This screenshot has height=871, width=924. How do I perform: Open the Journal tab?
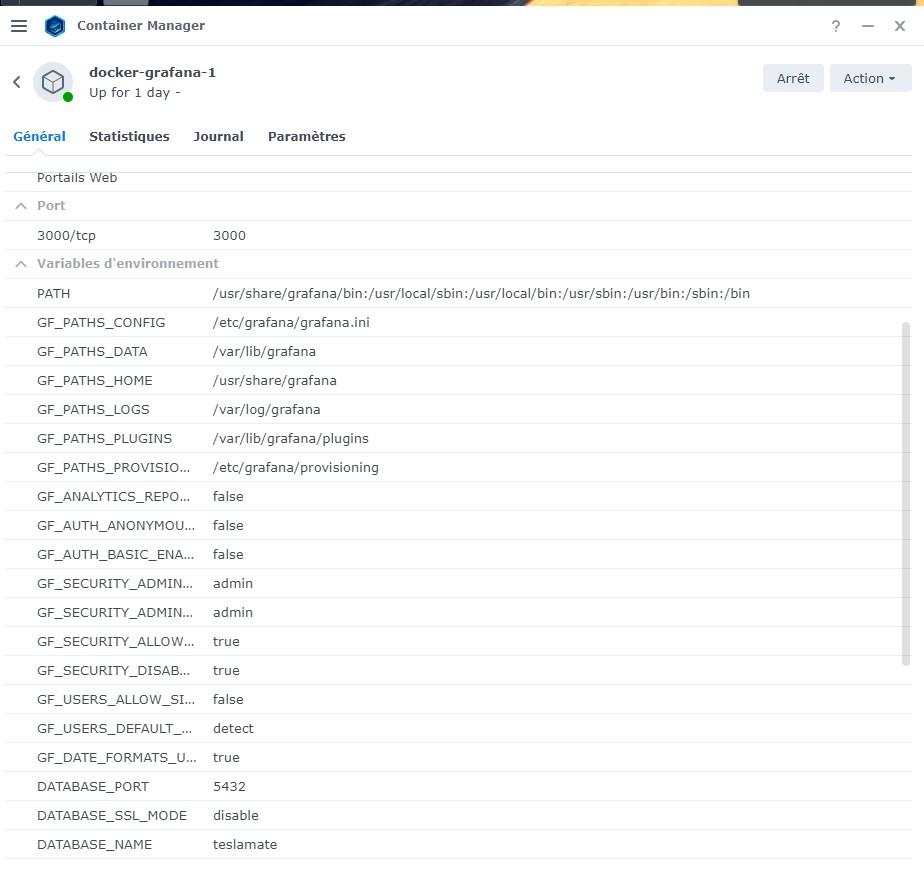coord(218,137)
